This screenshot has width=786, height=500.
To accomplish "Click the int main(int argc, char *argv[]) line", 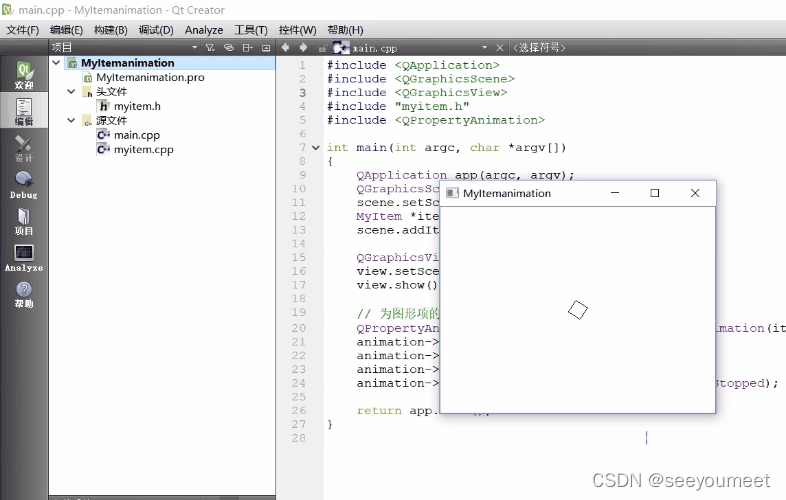I will [446, 147].
